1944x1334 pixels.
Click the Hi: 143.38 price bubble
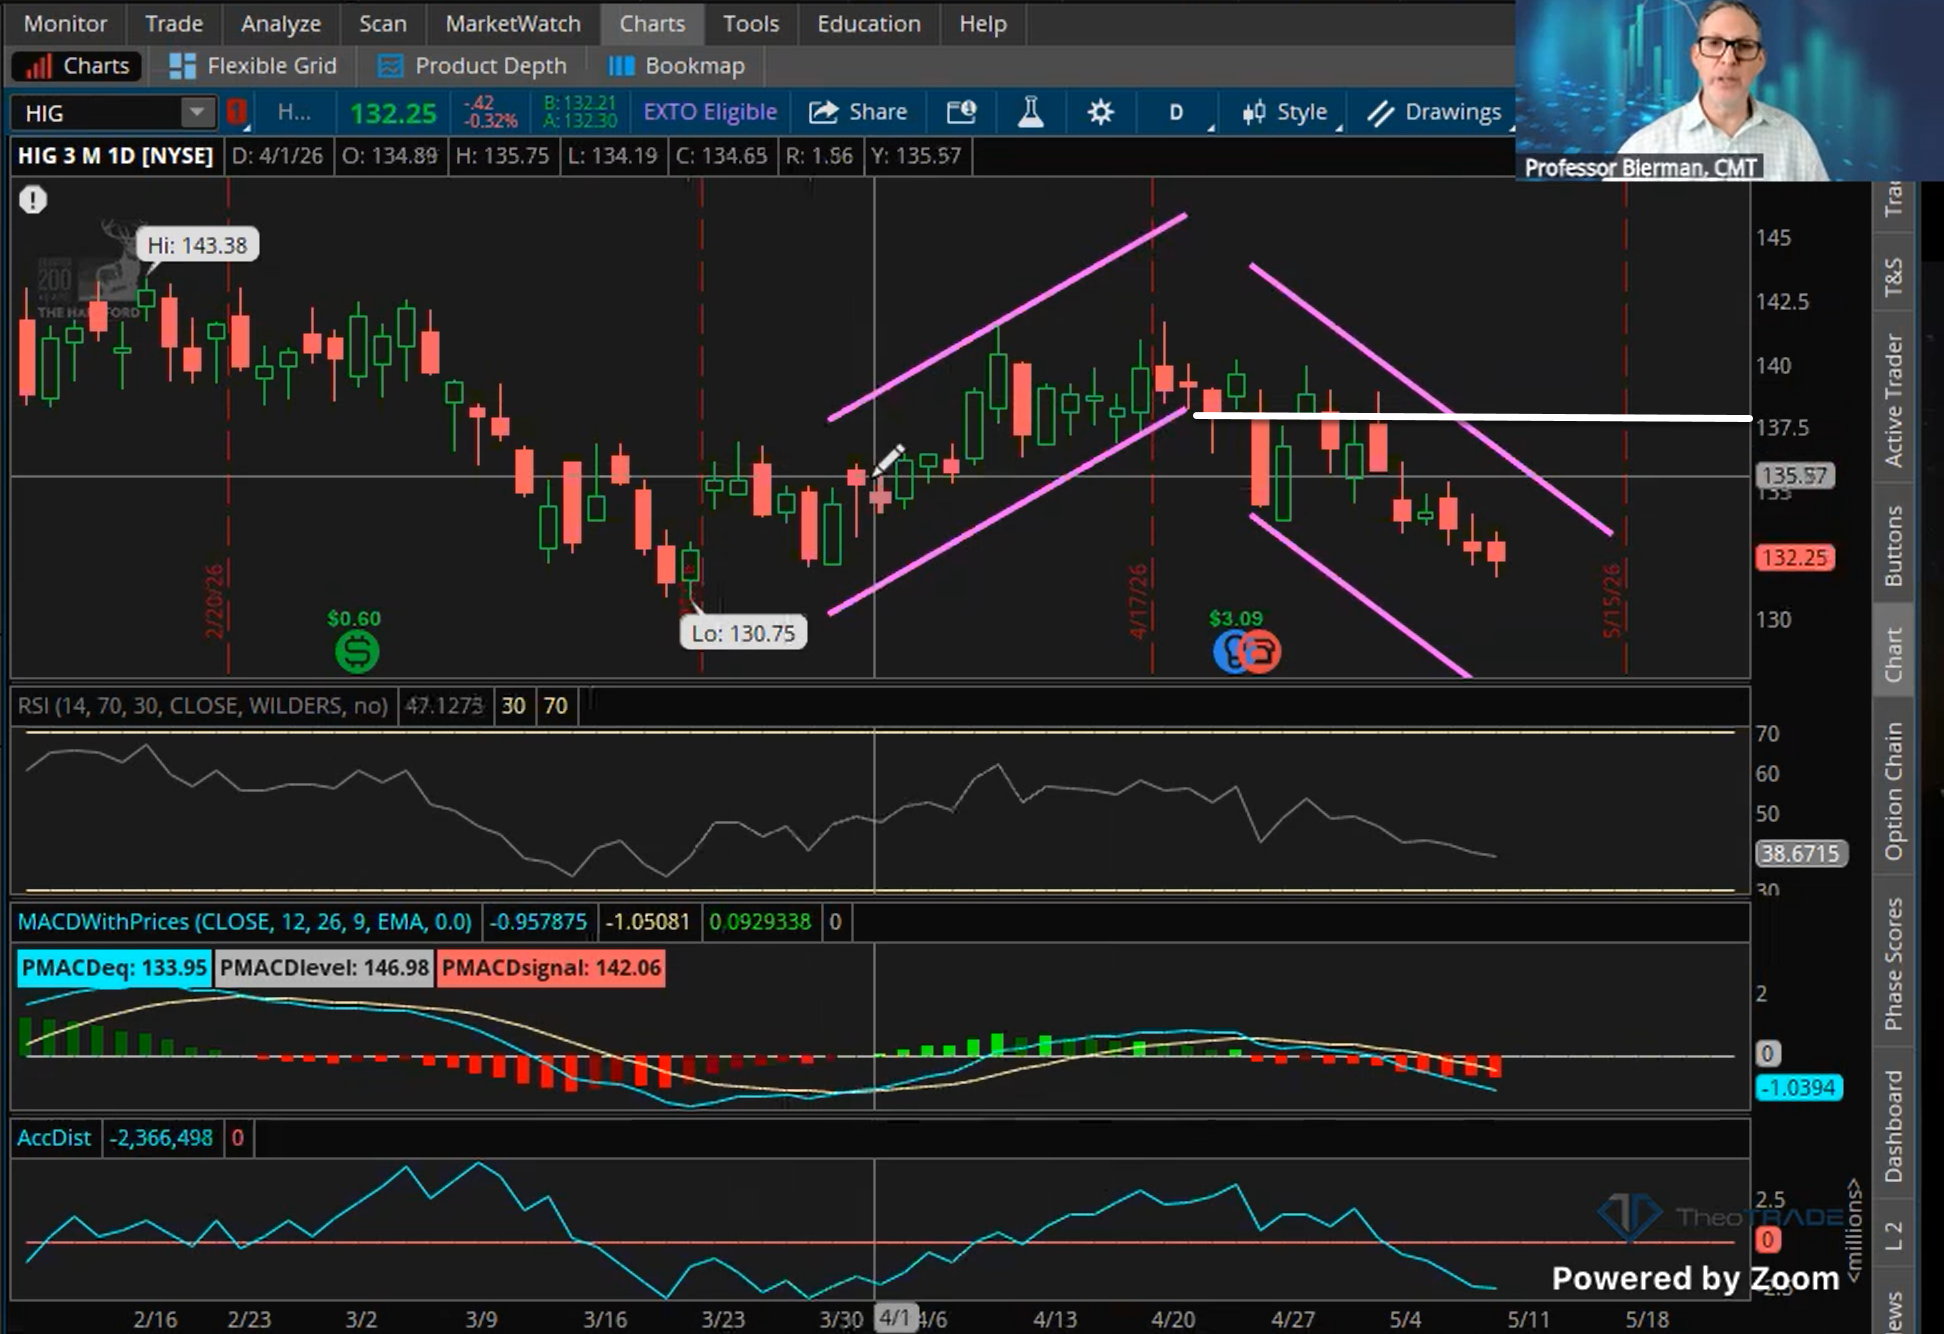click(x=197, y=245)
